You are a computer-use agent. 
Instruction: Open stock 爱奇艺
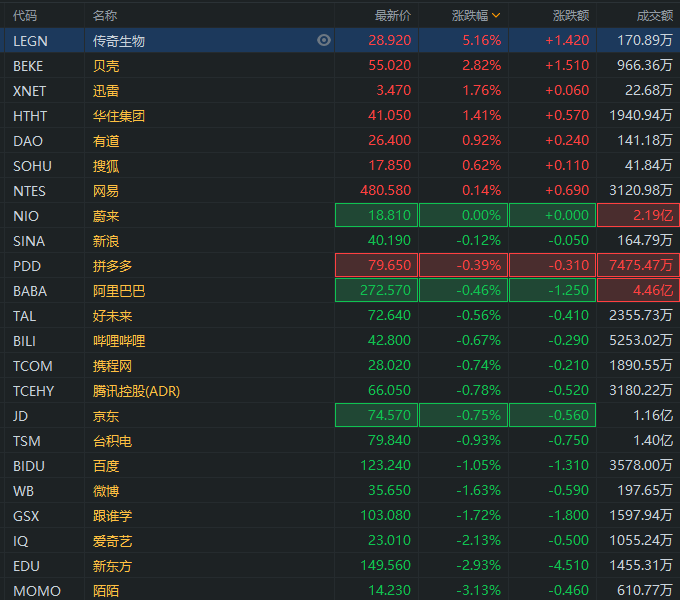[112, 541]
